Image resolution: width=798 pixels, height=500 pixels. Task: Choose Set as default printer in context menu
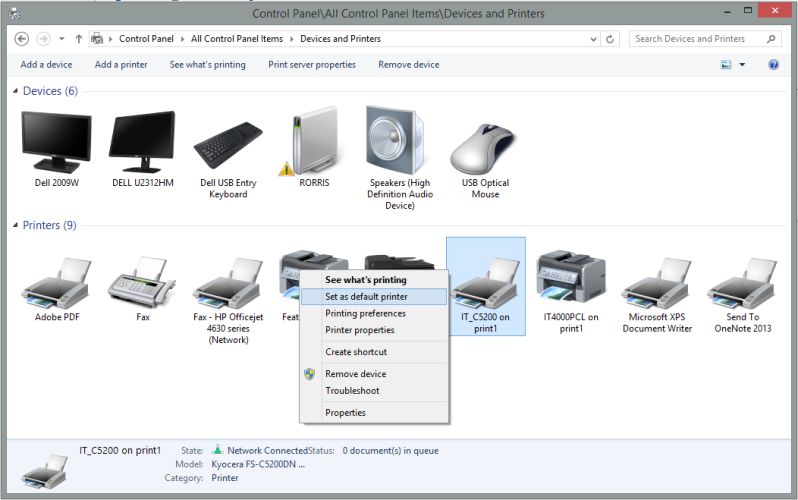pyautogui.click(x=365, y=297)
